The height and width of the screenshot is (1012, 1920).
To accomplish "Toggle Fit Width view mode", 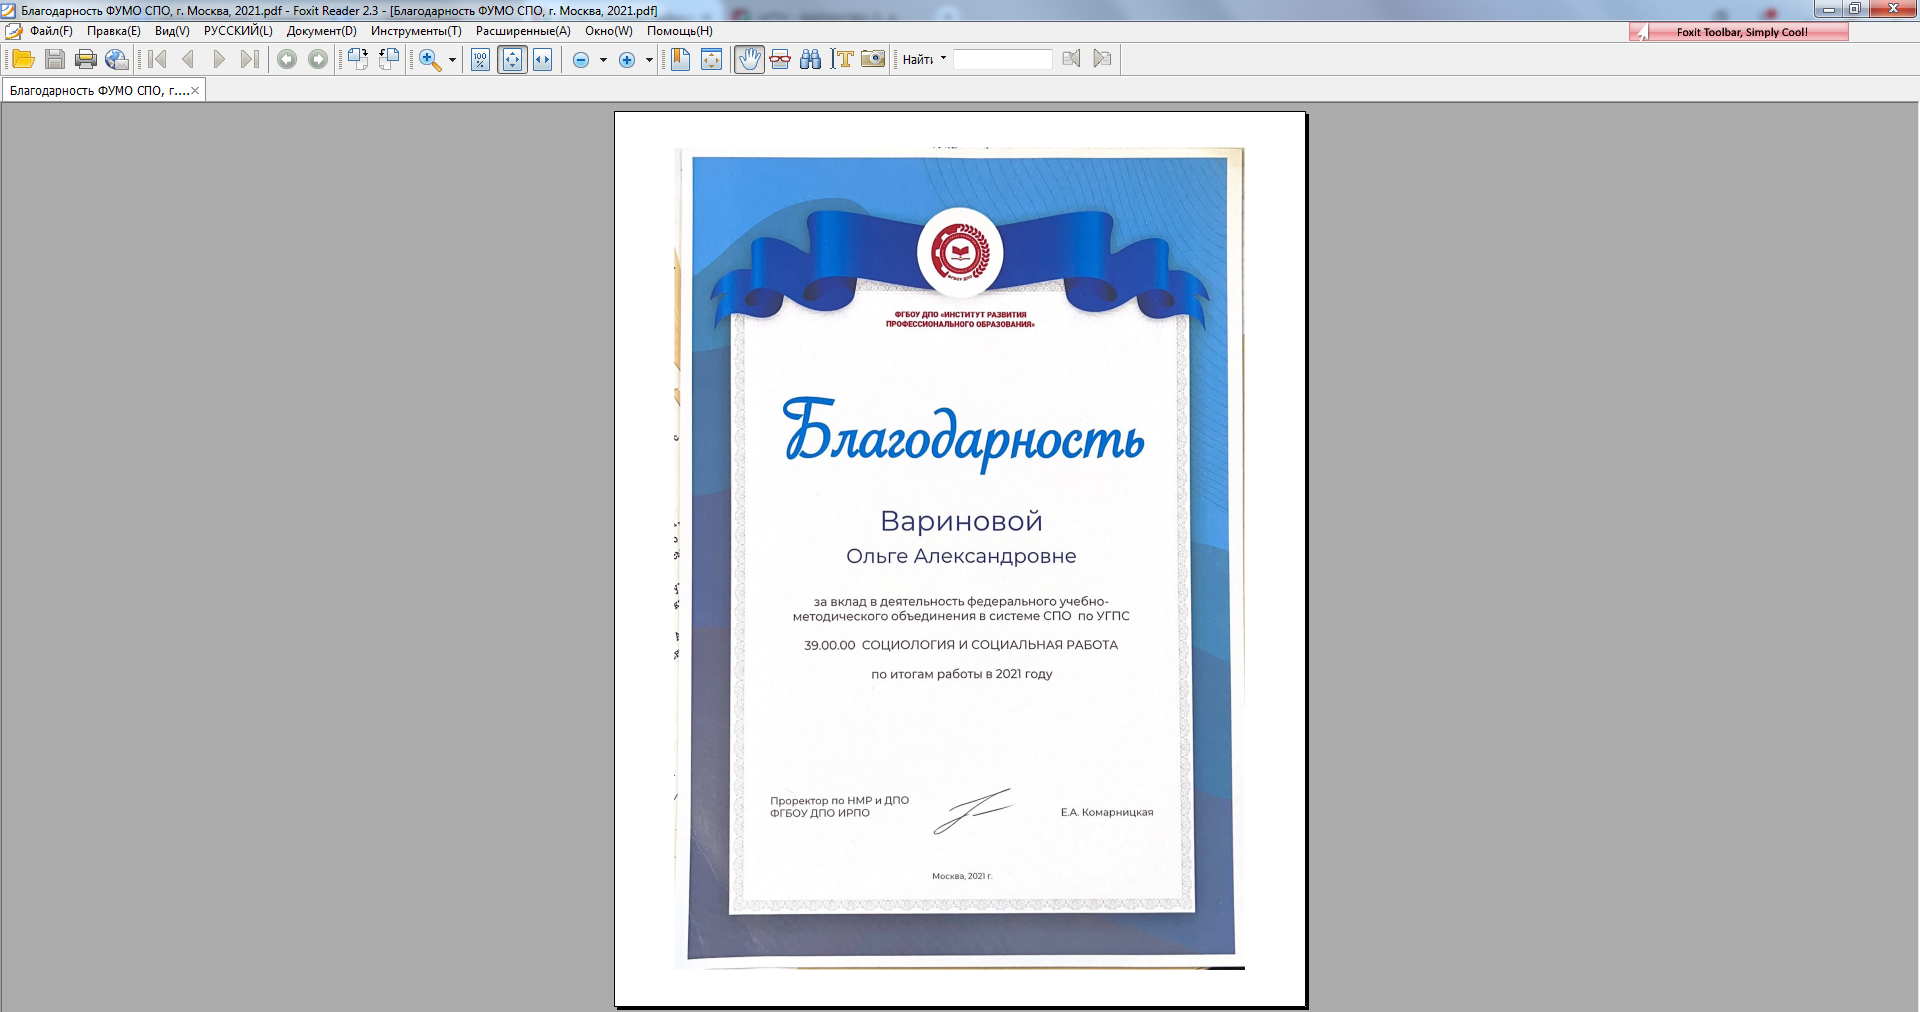I will point(542,59).
